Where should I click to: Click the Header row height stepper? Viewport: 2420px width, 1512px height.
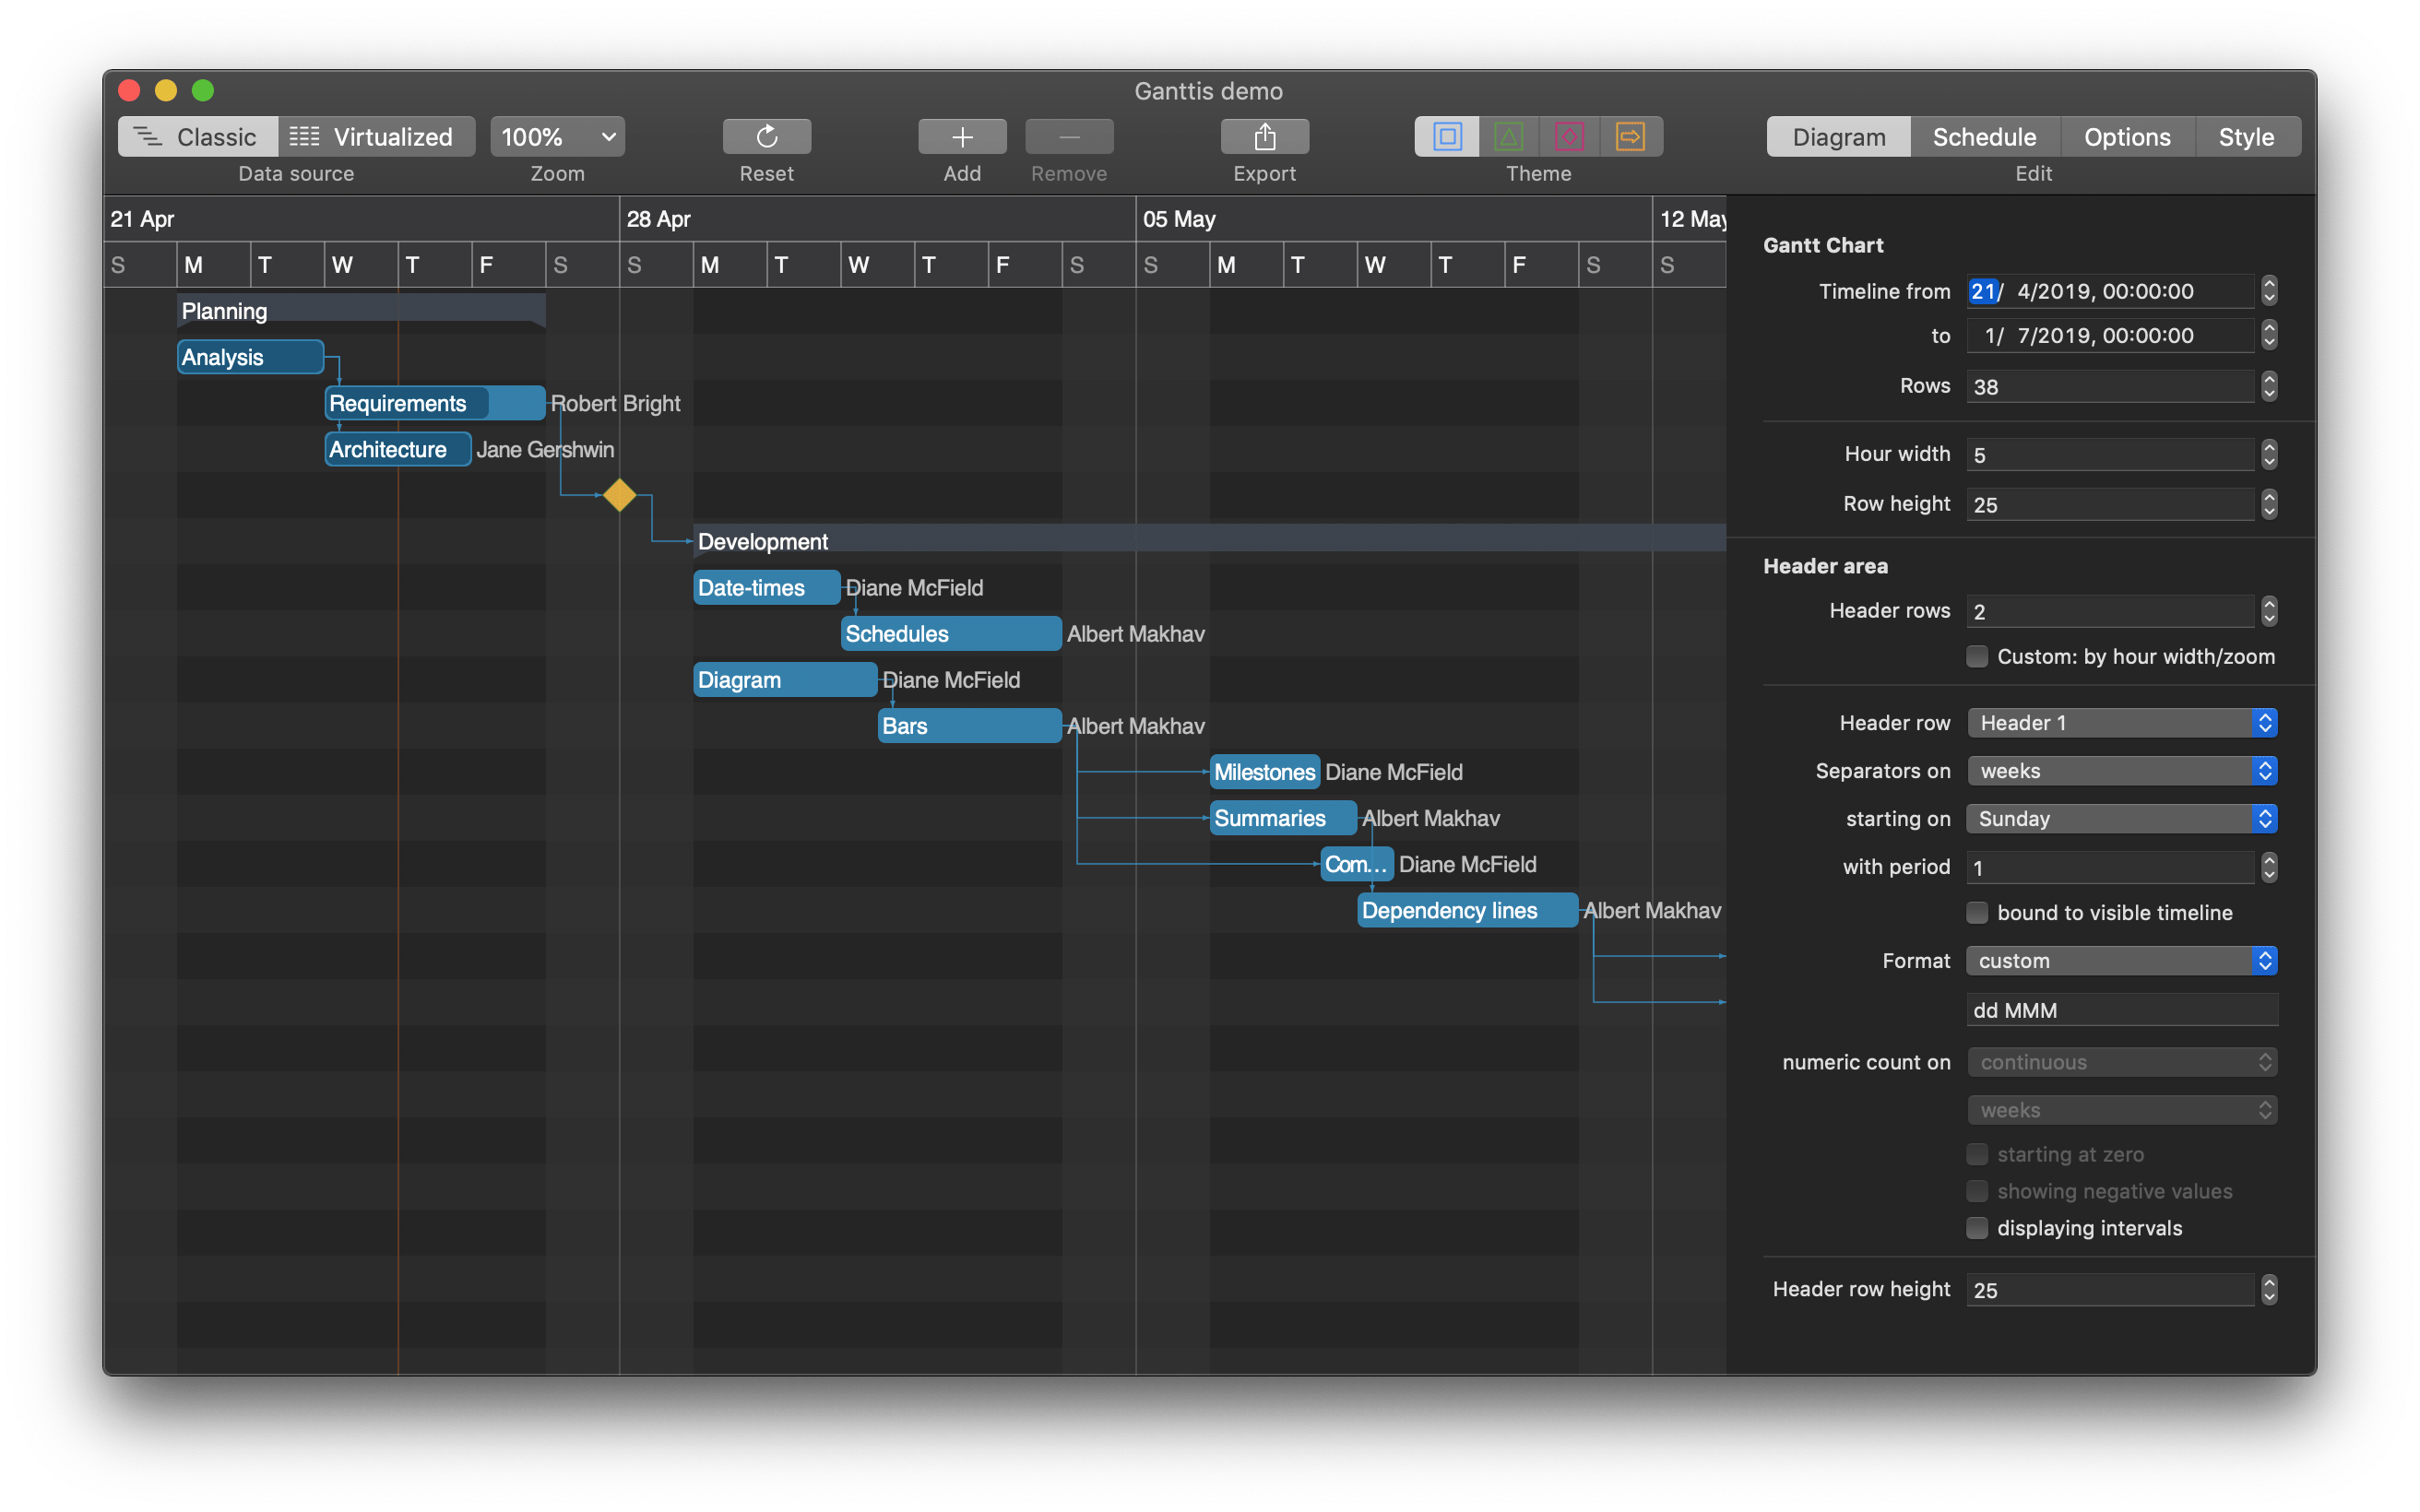tap(2268, 1289)
